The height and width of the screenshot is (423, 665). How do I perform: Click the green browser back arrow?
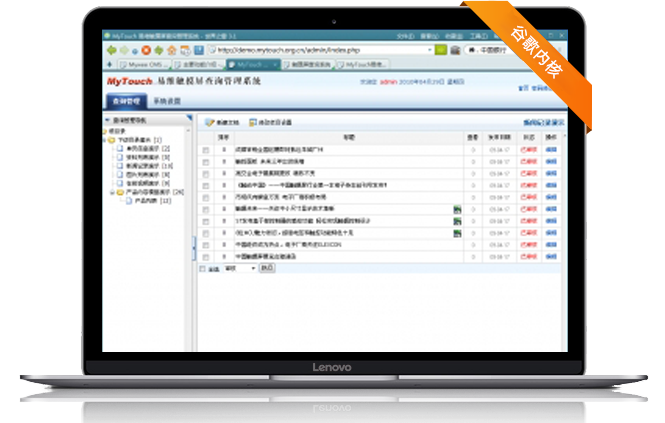(112, 50)
